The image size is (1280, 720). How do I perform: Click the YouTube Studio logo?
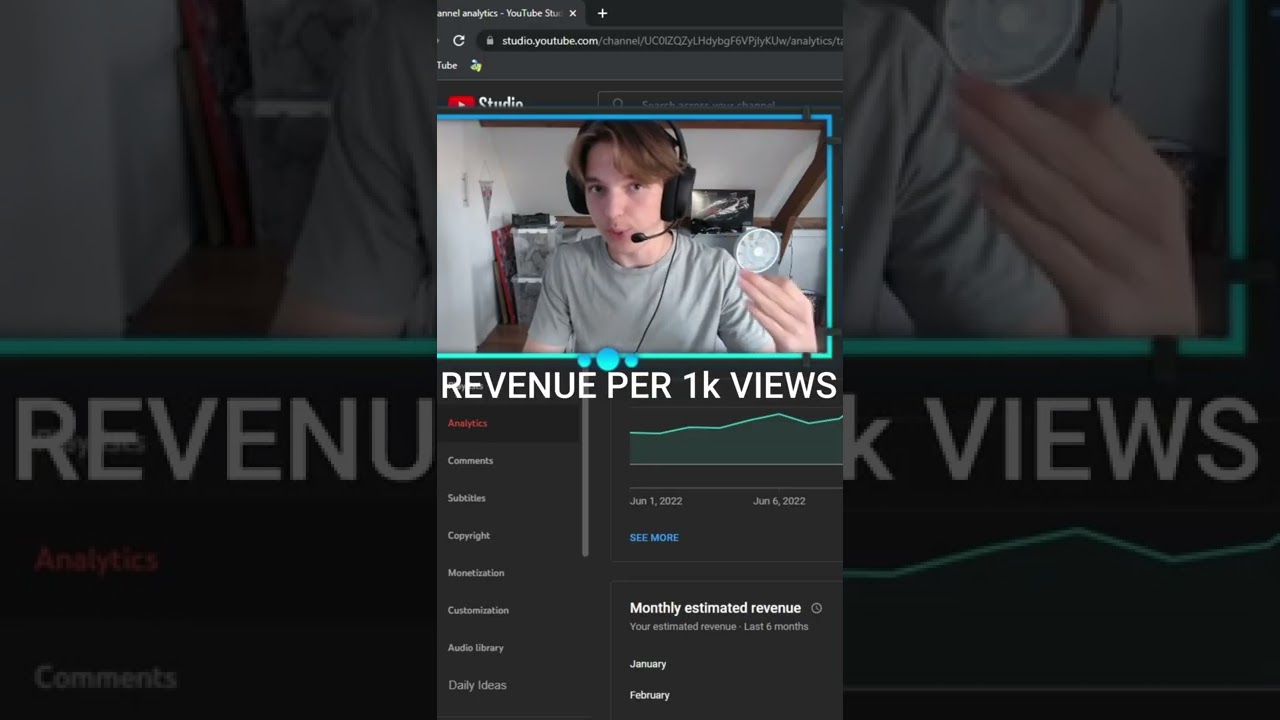[486, 104]
